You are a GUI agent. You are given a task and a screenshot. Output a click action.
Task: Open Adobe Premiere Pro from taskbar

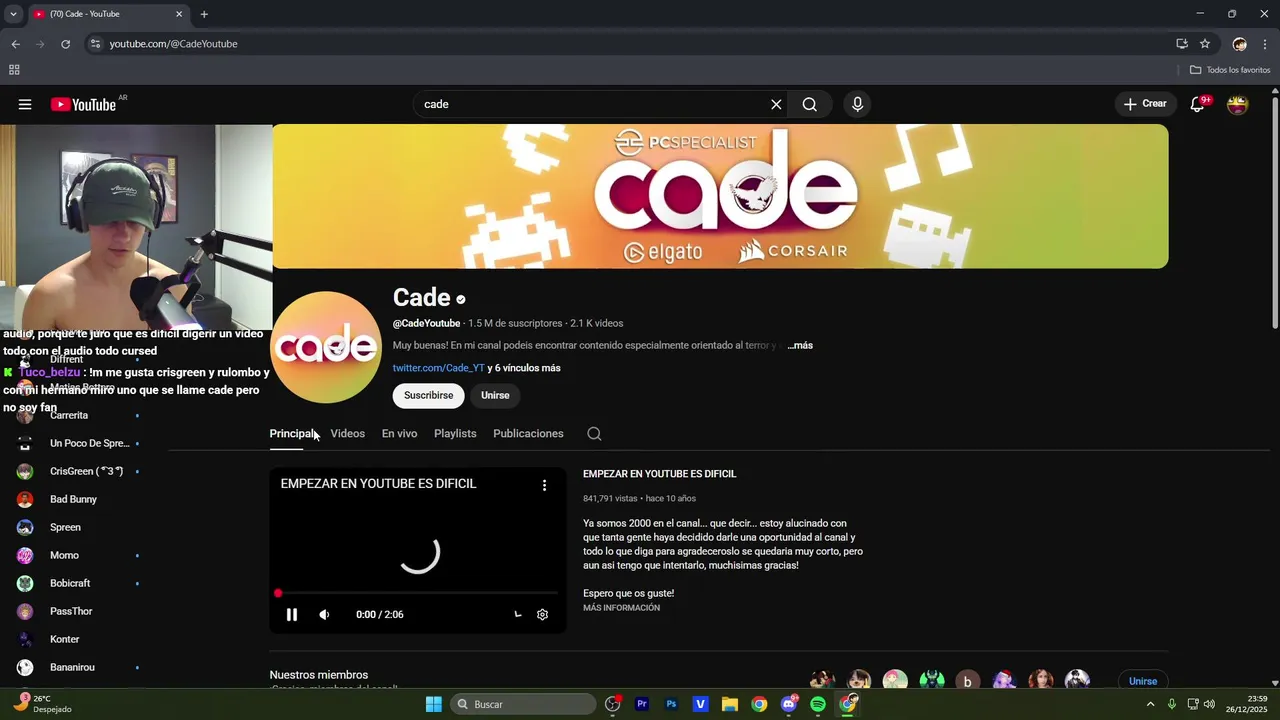pyautogui.click(x=642, y=704)
